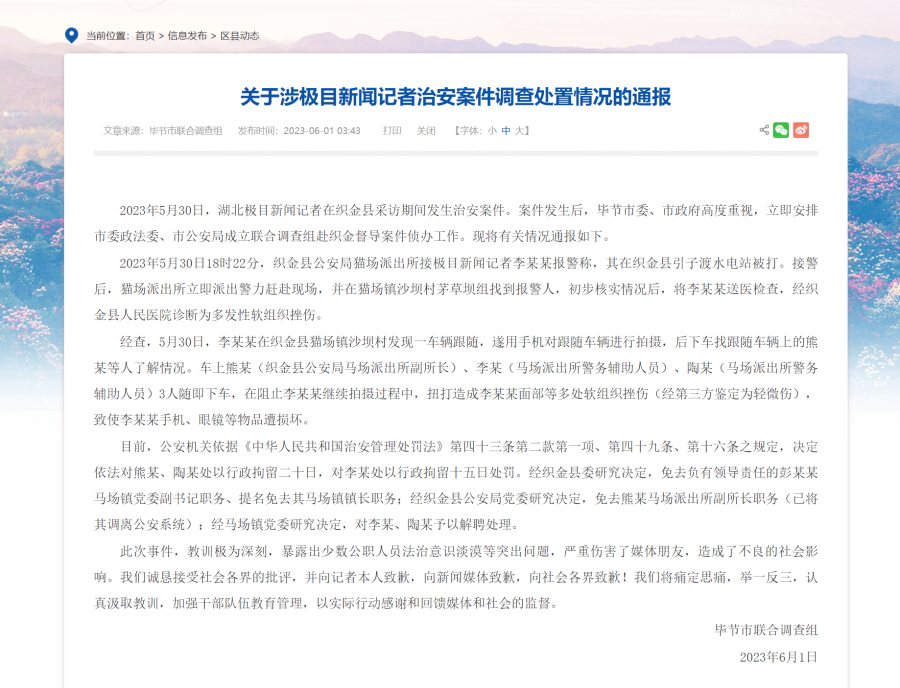Click the closing date 2023年6月1日

click(x=778, y=656)
